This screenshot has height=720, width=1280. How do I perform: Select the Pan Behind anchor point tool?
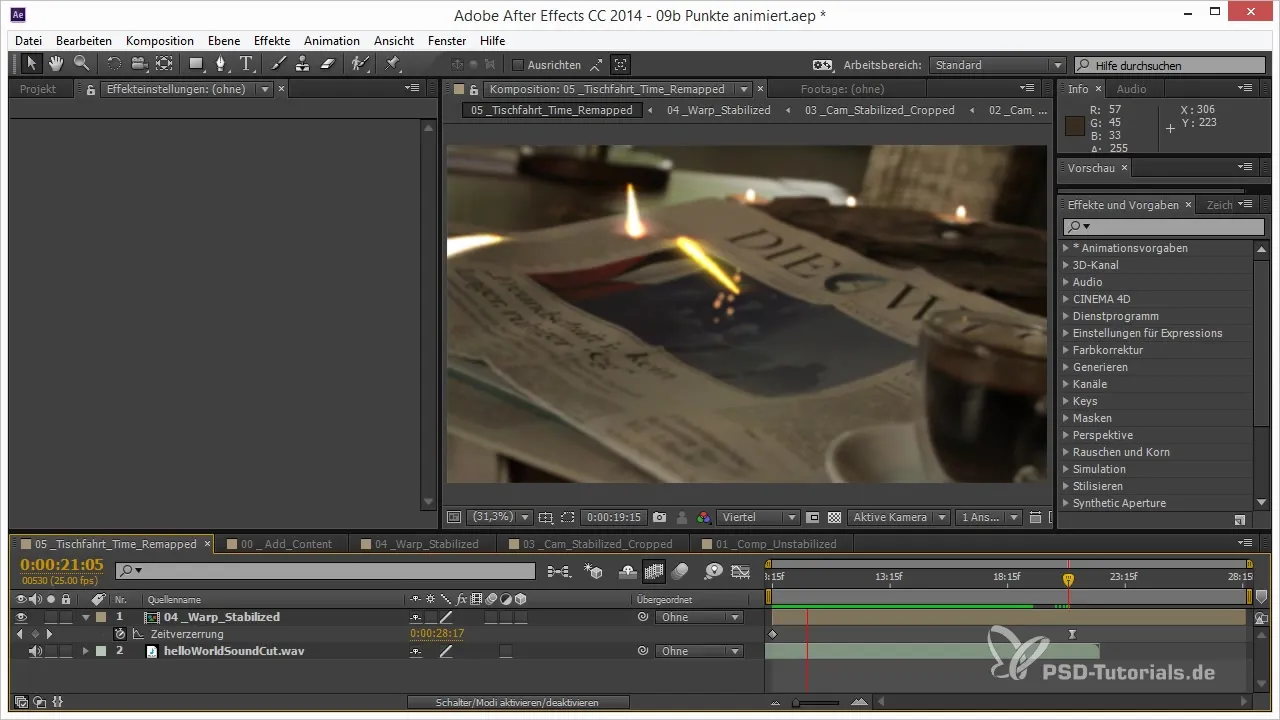[164, 64]
